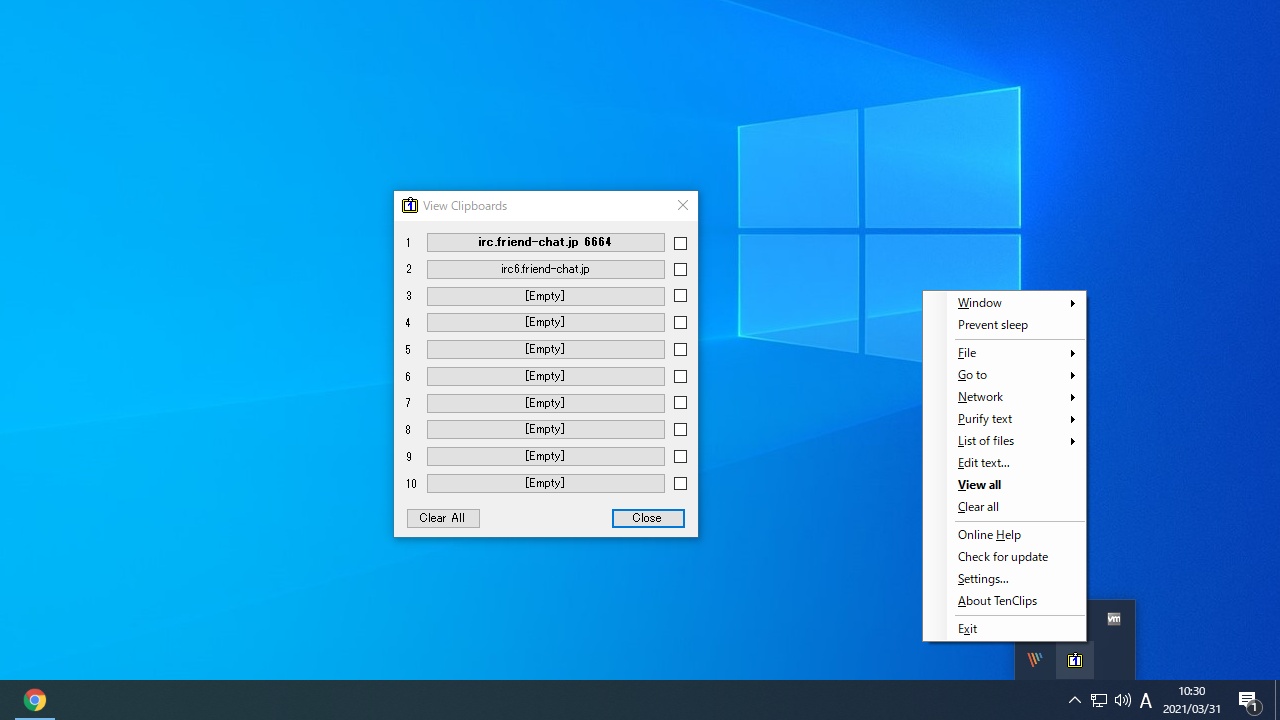This screenshot has width=1280, height=720.
Task: Click the striped tray icon beside TenClips
Action: [1035, 660]
